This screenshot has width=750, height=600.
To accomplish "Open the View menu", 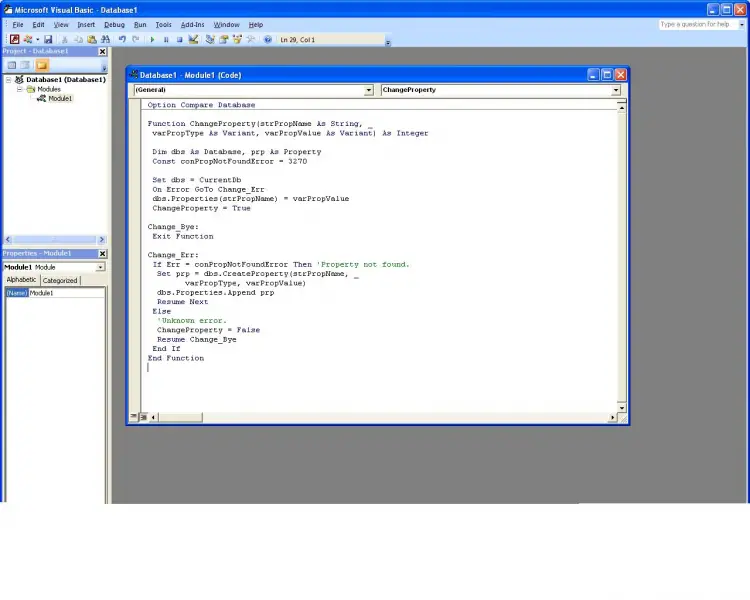I will pos(61,24).
